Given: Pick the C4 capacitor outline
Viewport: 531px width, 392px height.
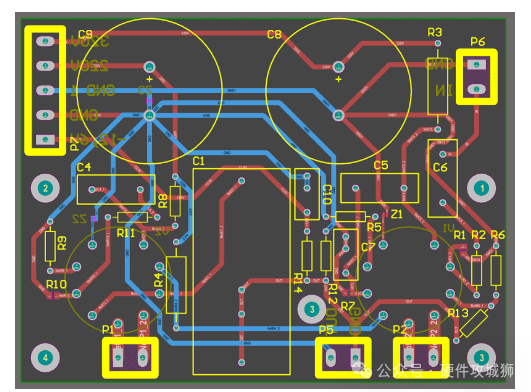Looking at the screenshot, I should (116, 190).
